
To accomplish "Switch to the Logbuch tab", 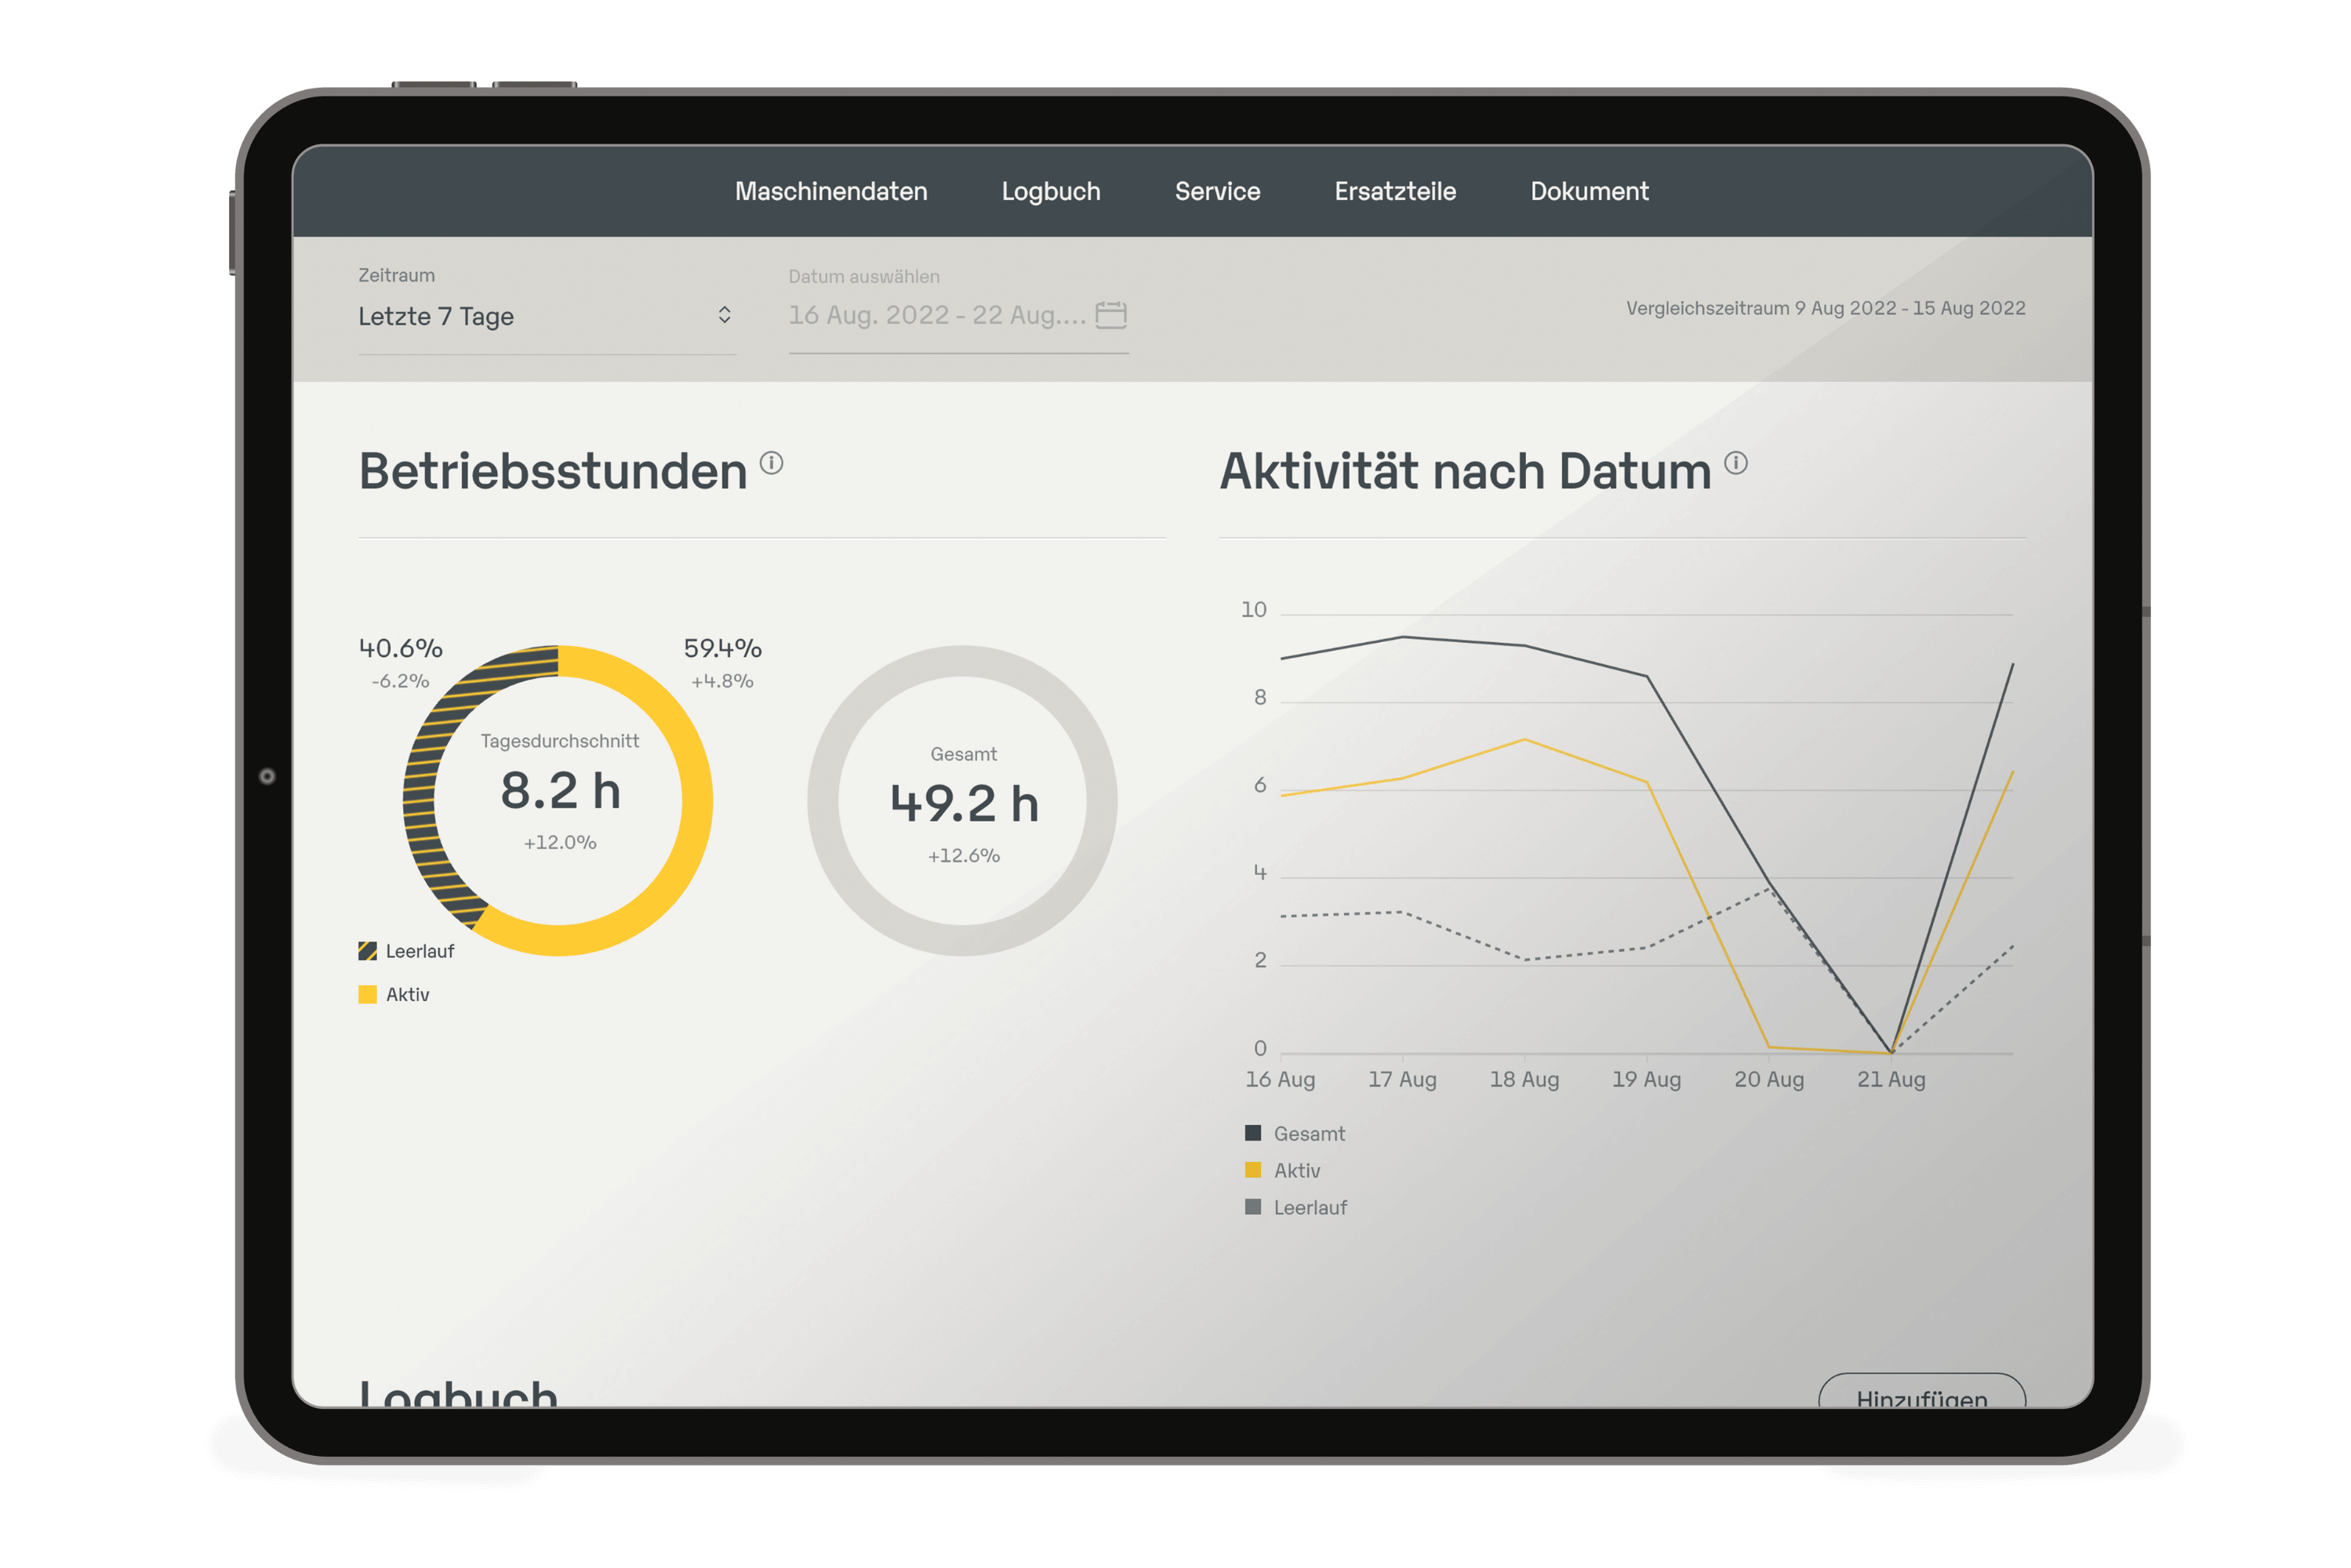I will pyautogui.click(x=1050, y=191).
